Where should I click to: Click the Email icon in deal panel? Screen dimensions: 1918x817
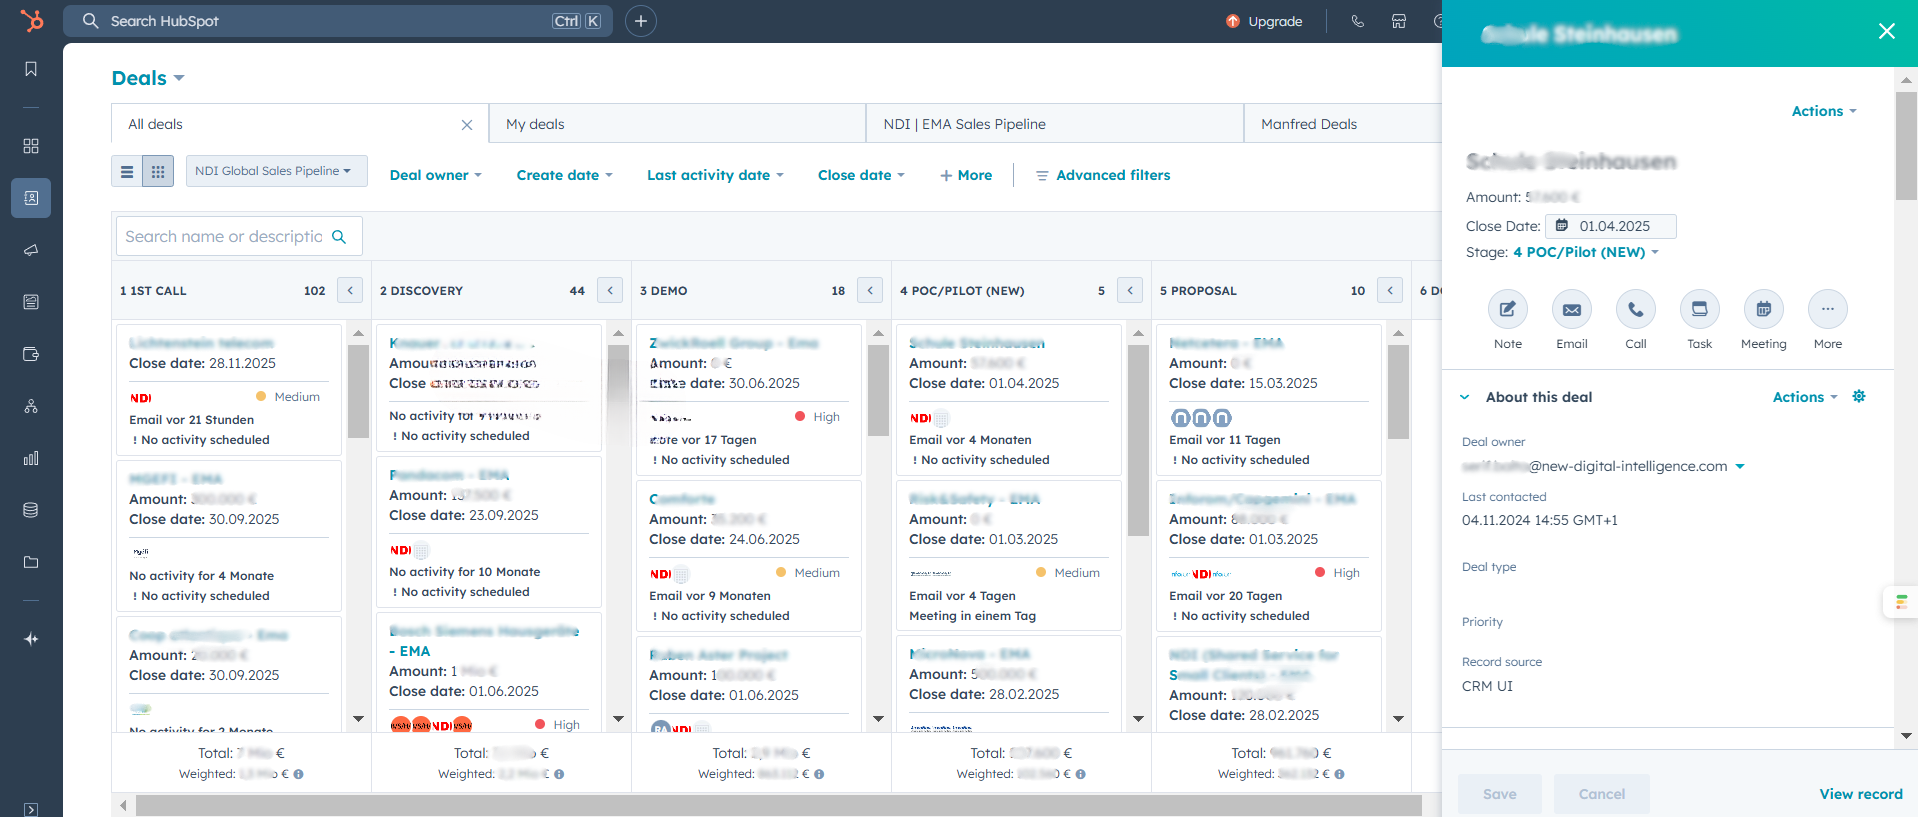tap(1571, 310)
